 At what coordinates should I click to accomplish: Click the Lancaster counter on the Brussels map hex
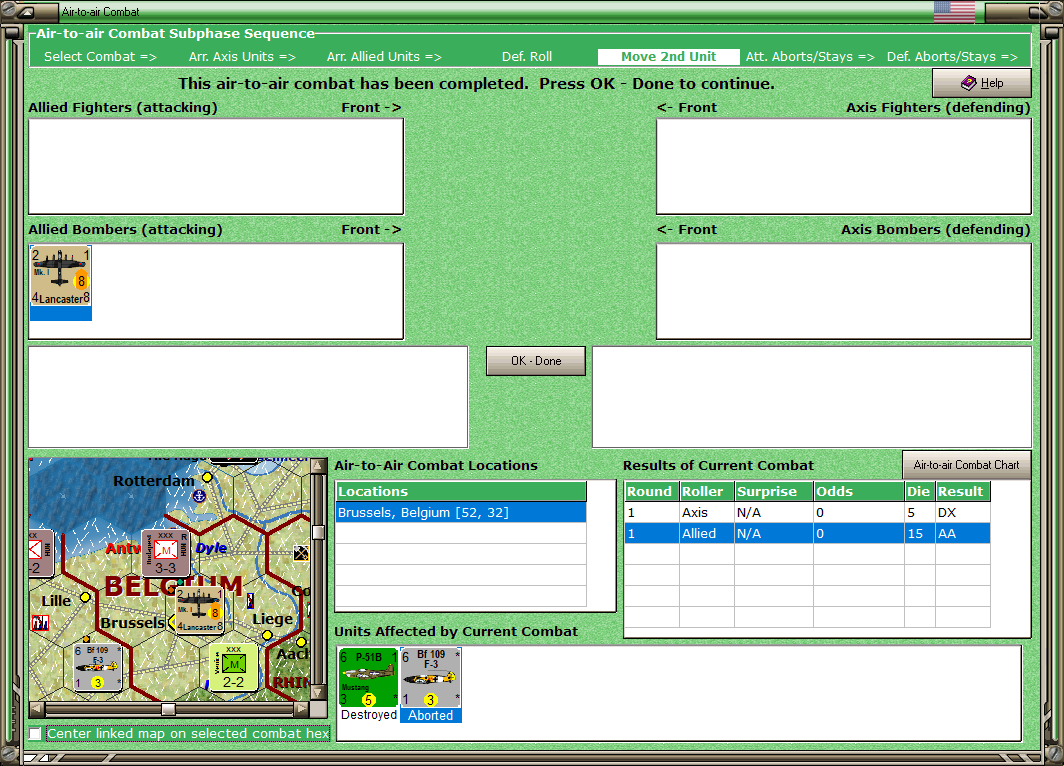(200, 610)
